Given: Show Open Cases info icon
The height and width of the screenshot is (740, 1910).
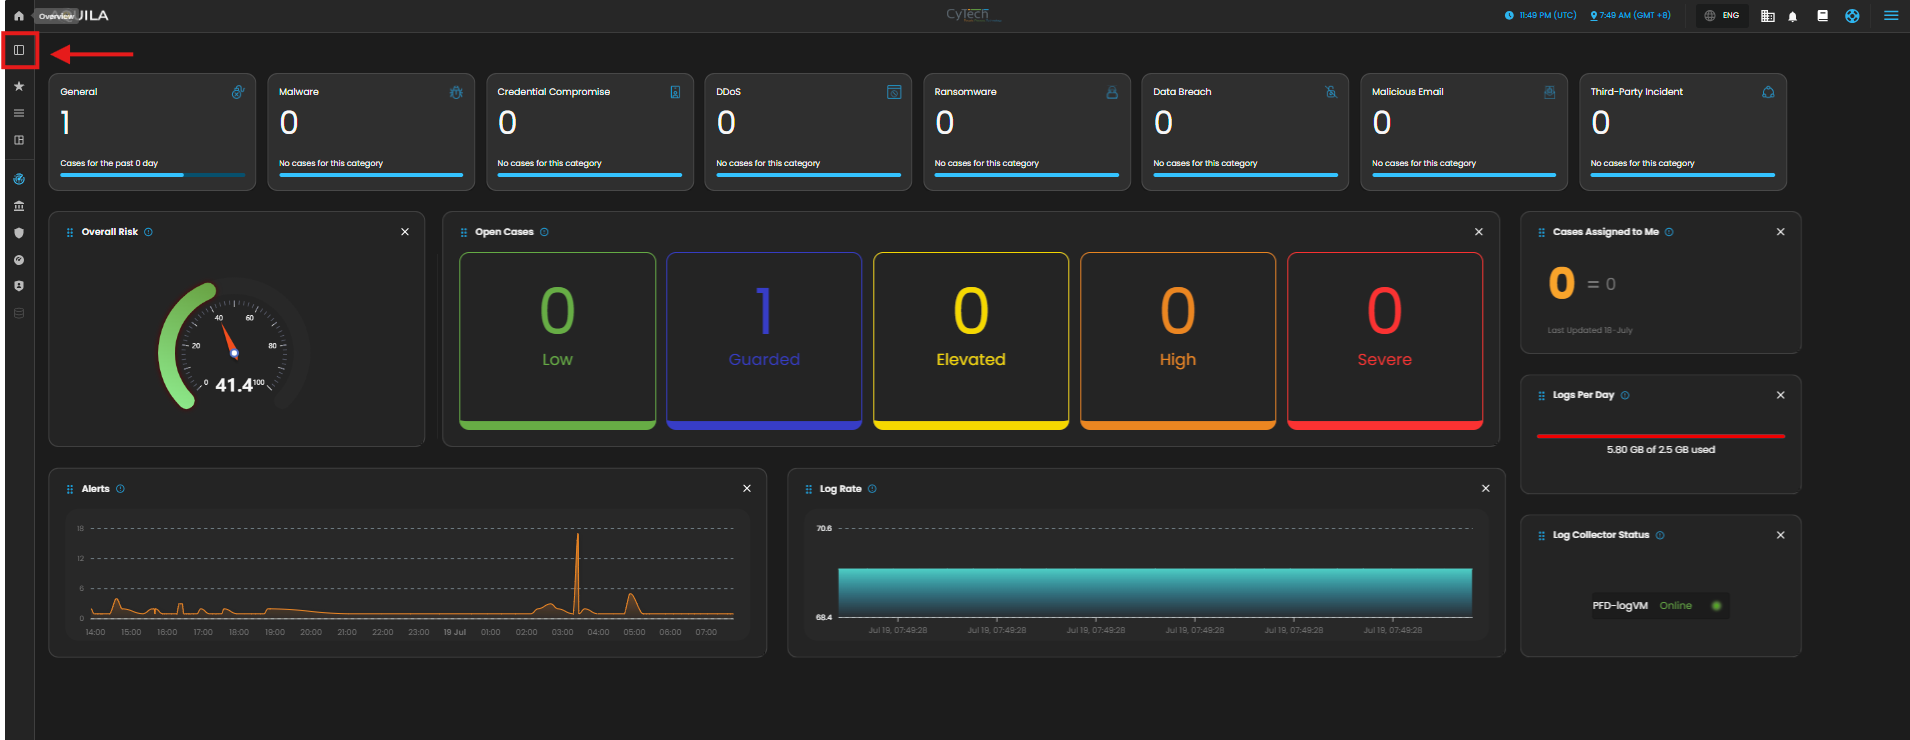Looking at the screenshot, I should point(544,232).
